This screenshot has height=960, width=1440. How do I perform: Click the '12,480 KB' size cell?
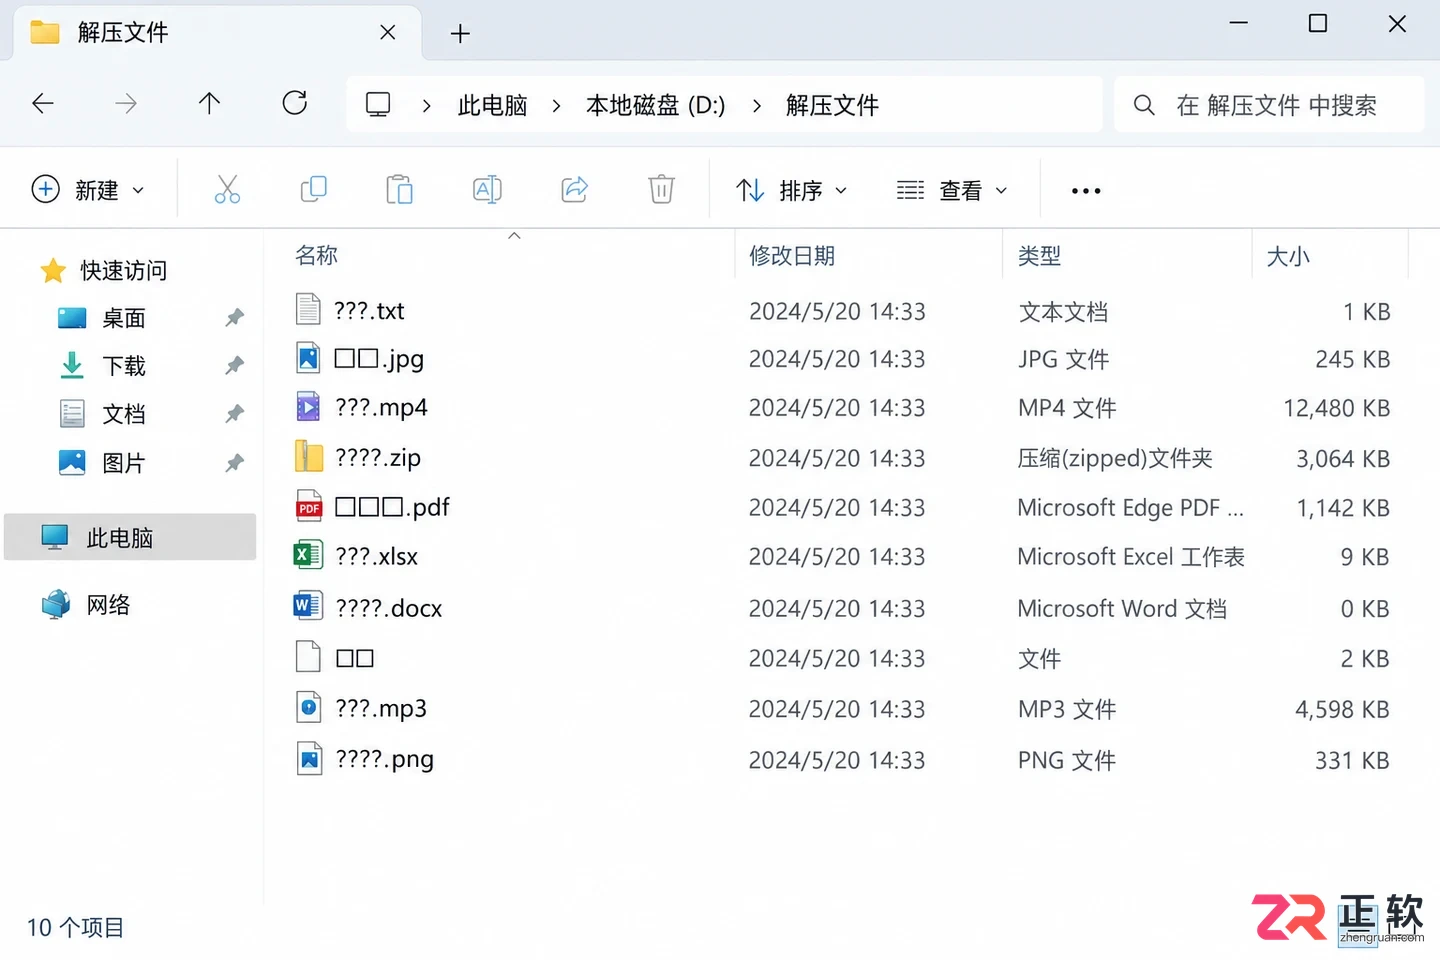[1337, 408]
